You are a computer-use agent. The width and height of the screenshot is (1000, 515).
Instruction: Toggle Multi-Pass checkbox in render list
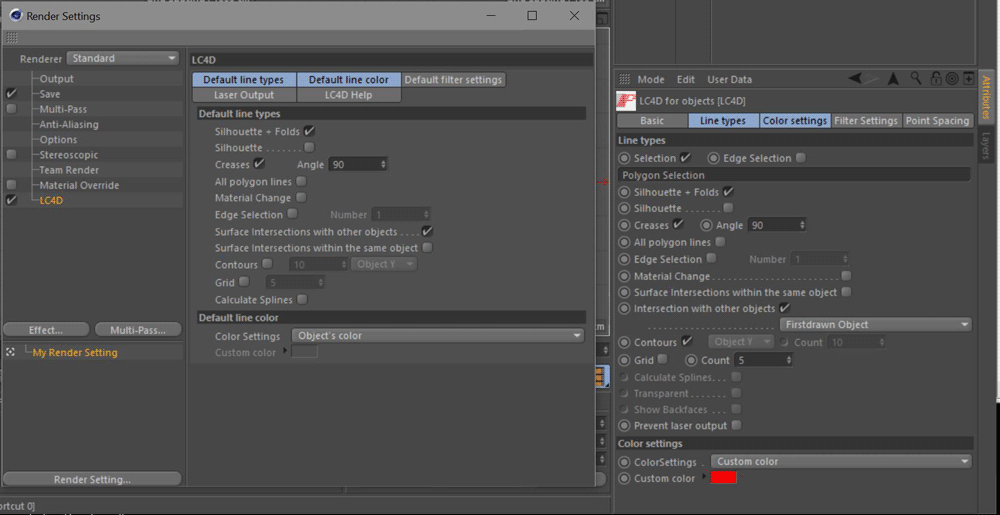[11, 109]
